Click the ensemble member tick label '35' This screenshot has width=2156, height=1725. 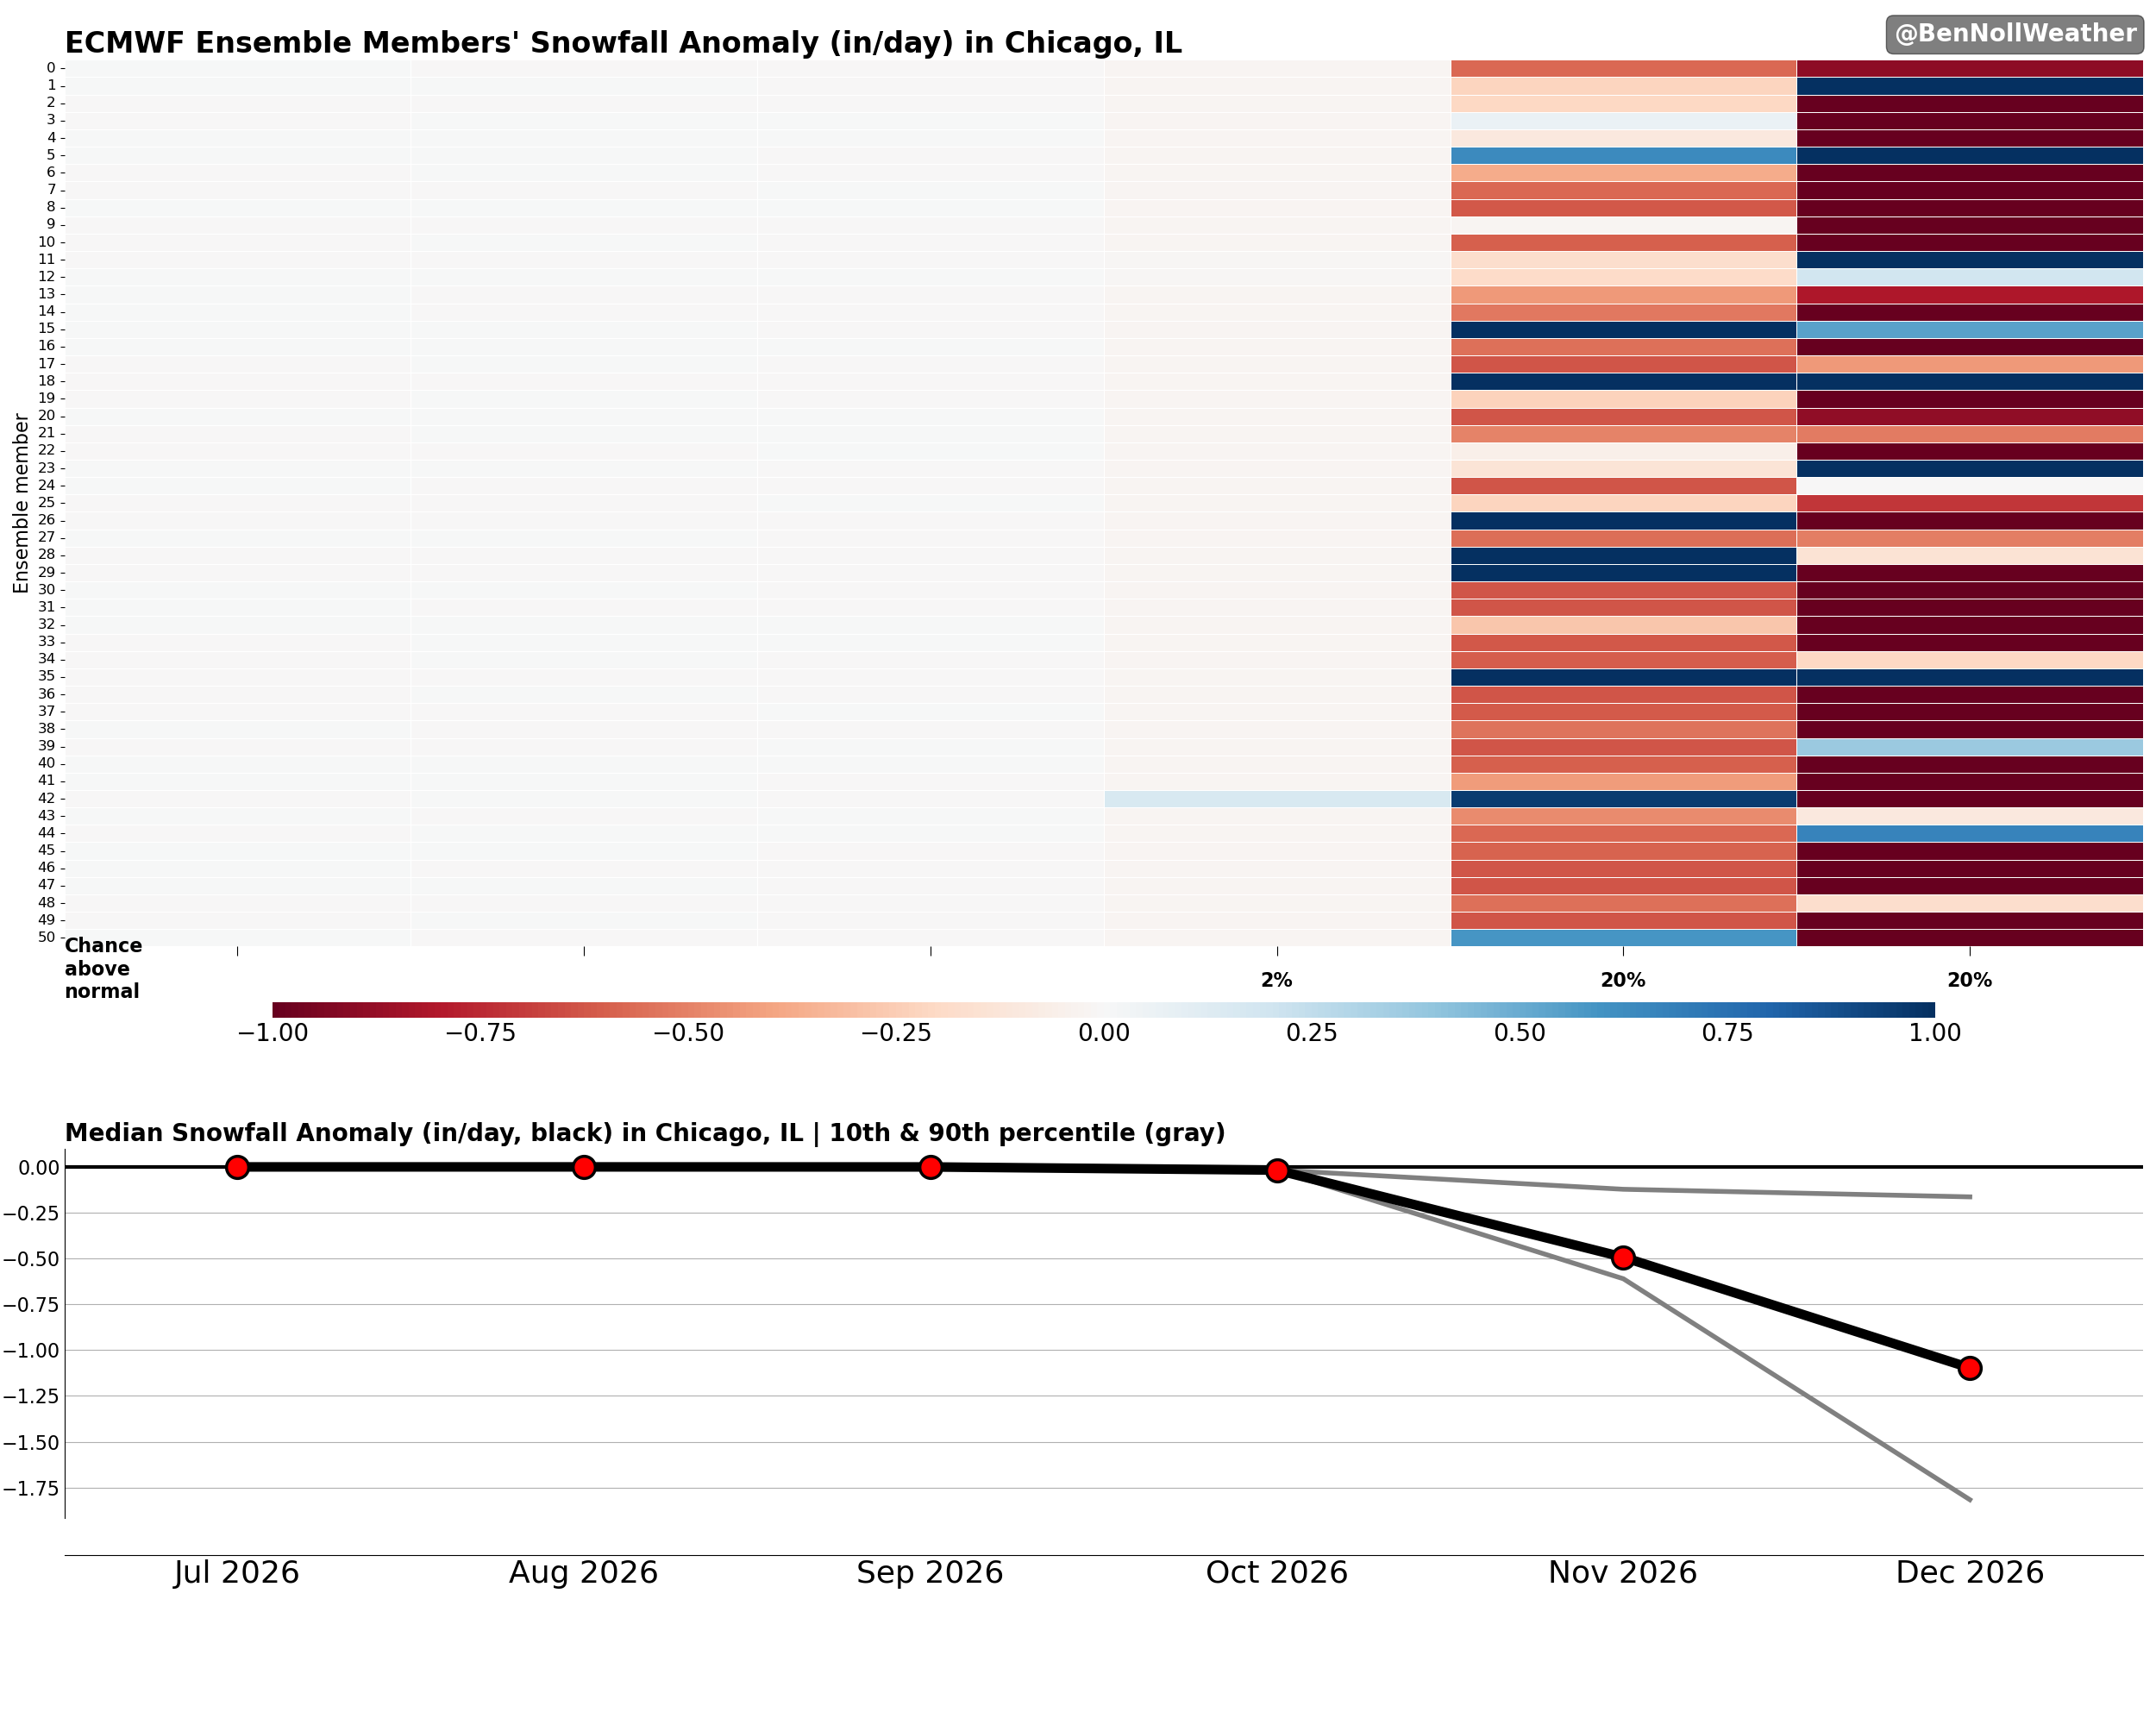tap(47, 676)
